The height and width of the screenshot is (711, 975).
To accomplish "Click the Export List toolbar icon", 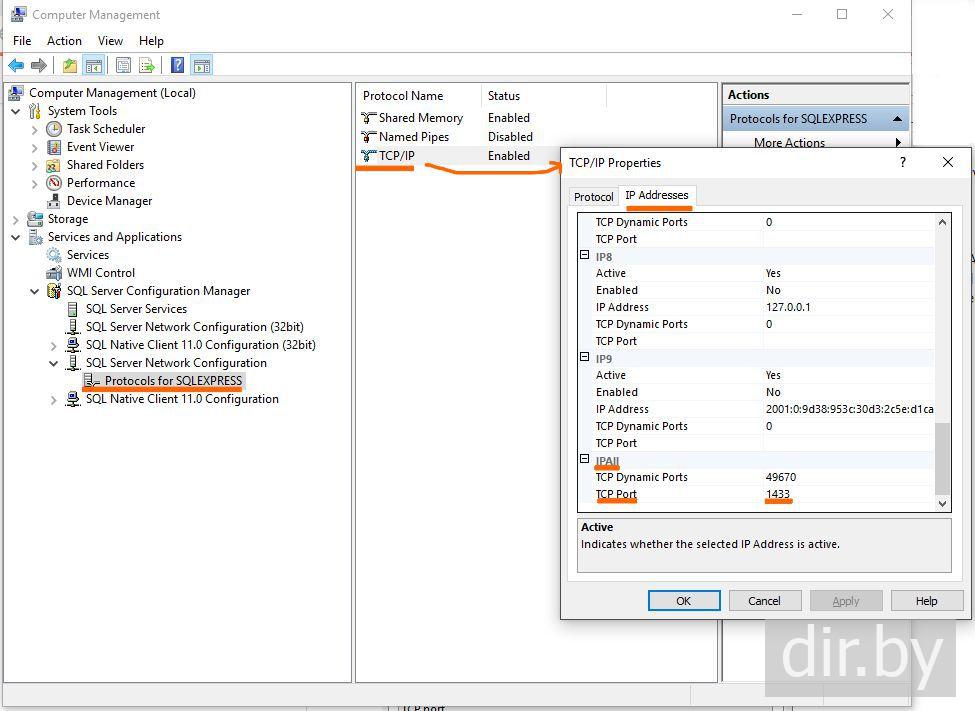I will [x=147, y=66].
